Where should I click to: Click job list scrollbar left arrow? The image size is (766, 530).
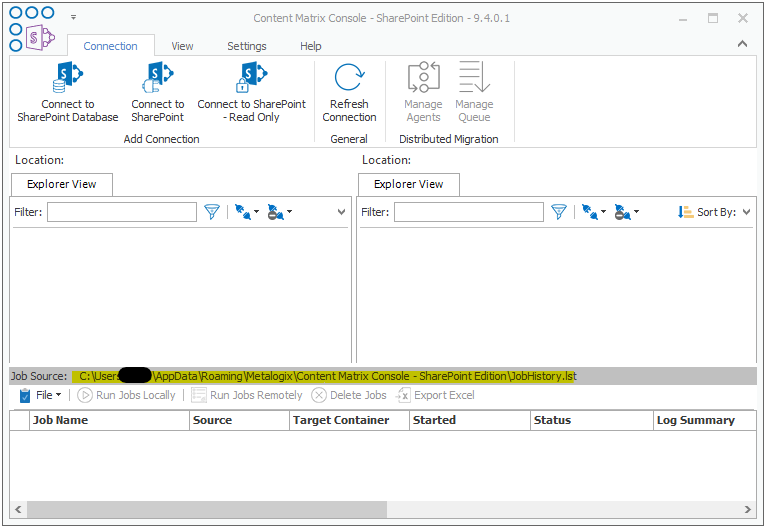point(18,509)
